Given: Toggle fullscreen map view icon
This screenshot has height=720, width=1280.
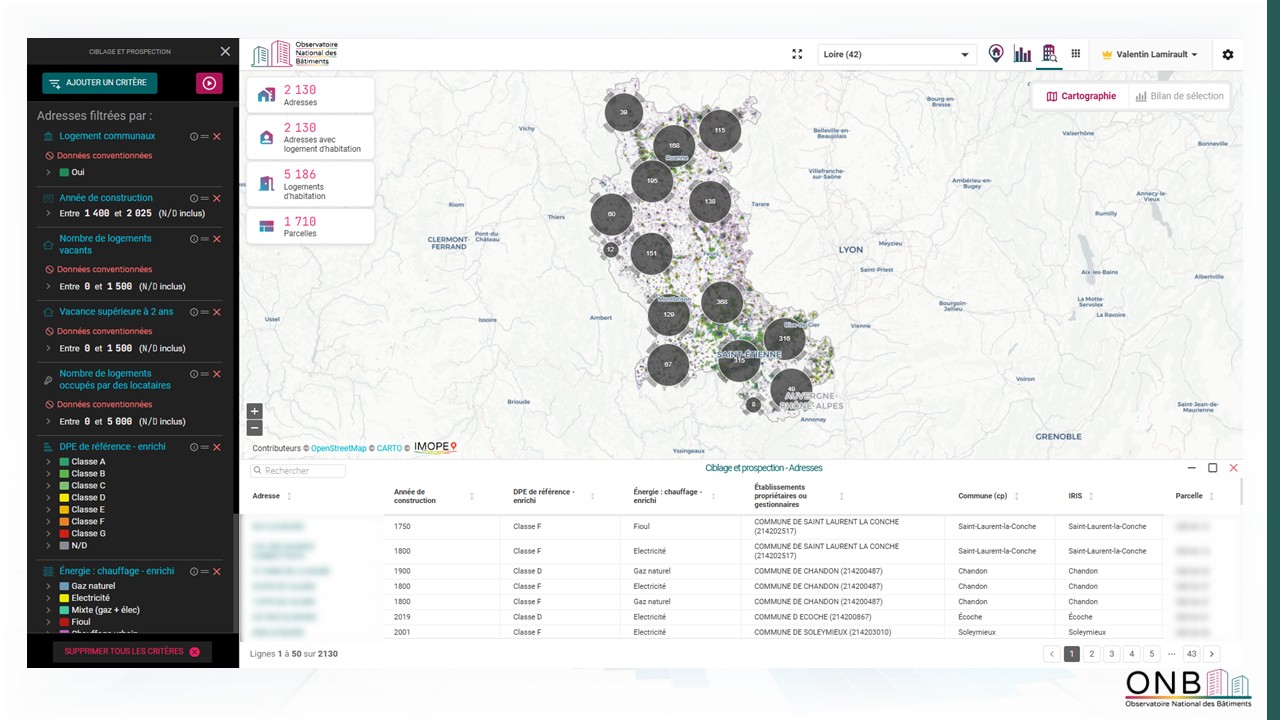Looking at the screenshot, I should click(x=797, y=55).
